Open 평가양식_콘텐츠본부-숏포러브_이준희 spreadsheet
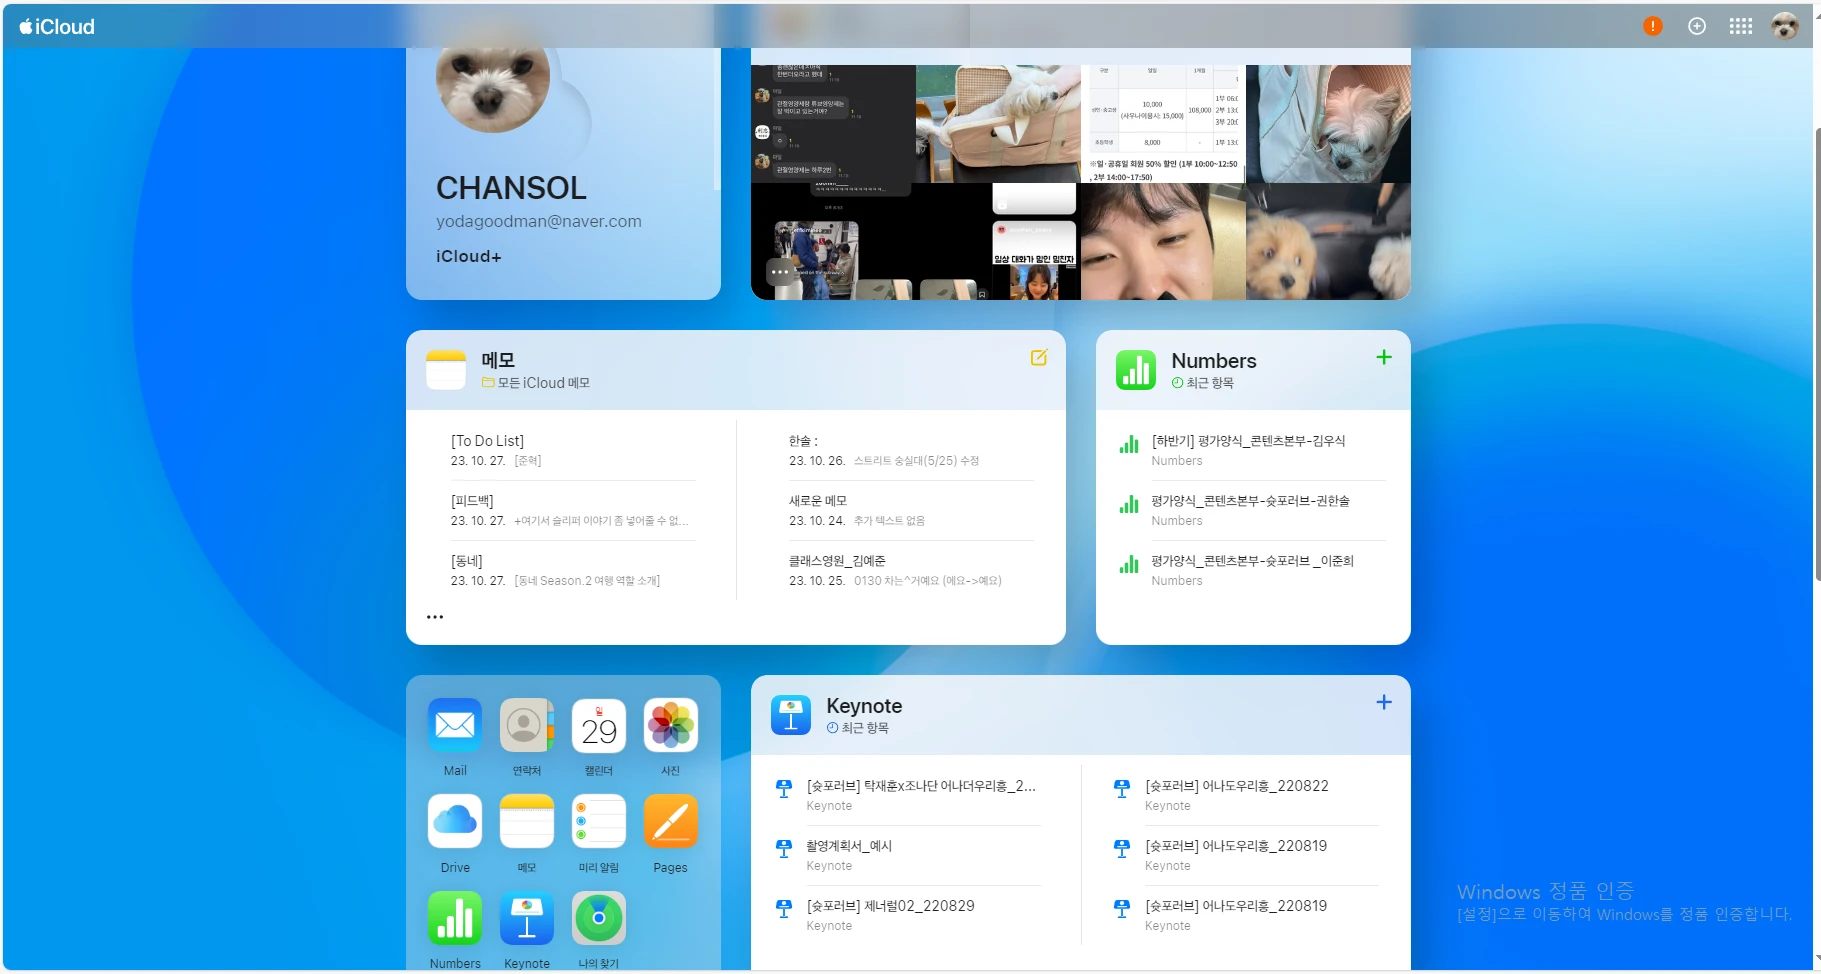 pos(1252,570)
